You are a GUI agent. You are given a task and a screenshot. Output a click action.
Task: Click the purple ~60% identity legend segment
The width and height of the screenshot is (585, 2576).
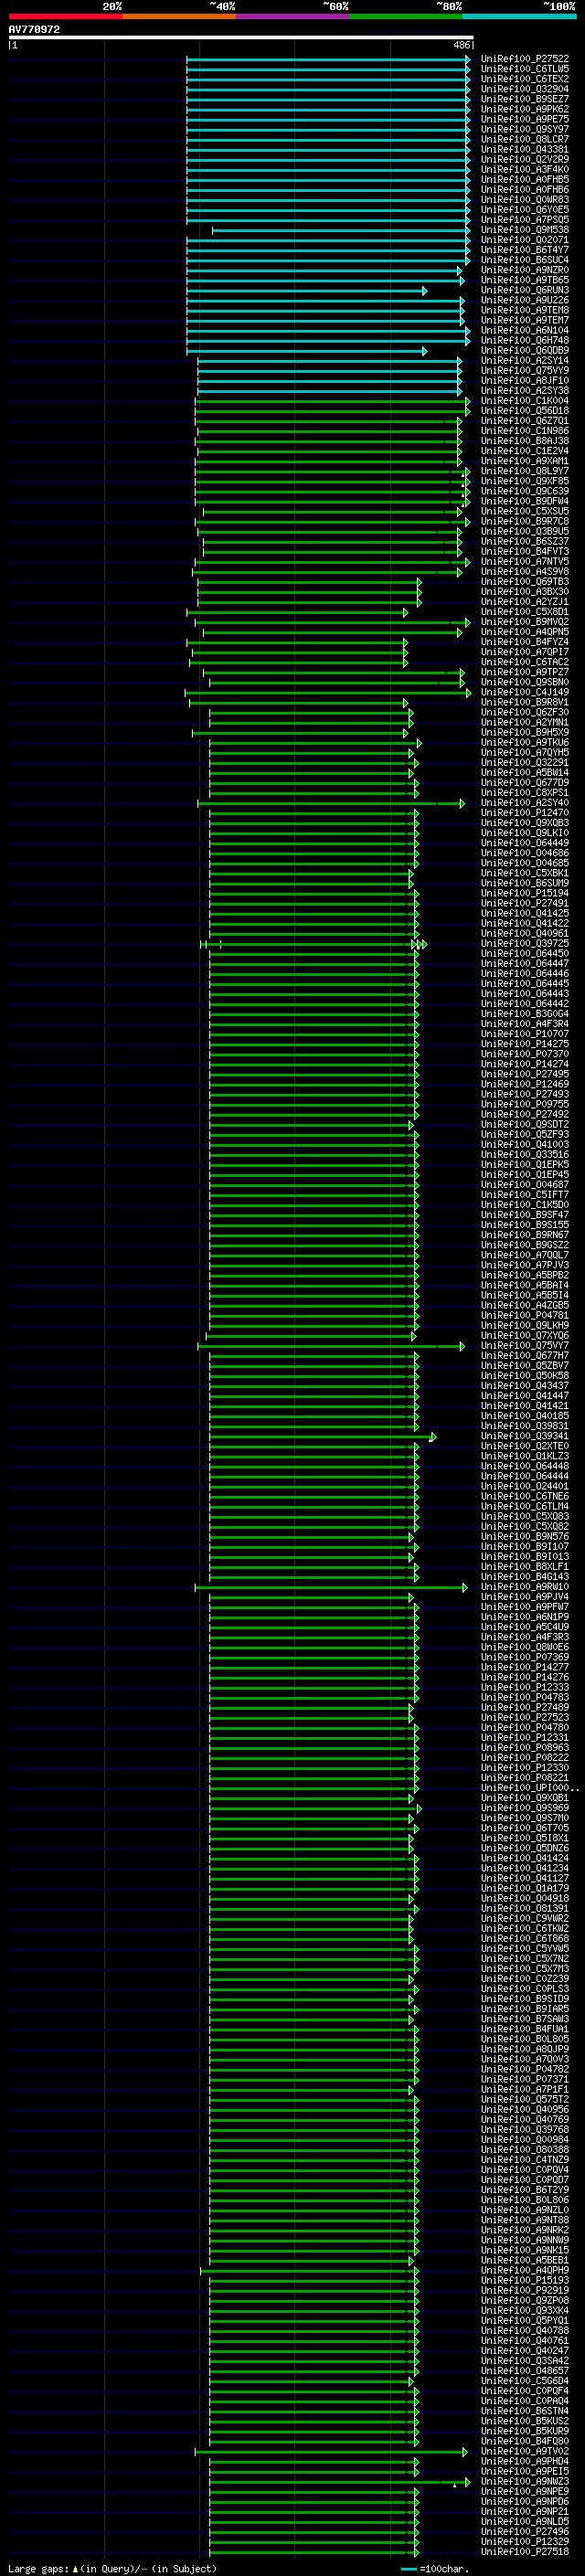point(293,16)
